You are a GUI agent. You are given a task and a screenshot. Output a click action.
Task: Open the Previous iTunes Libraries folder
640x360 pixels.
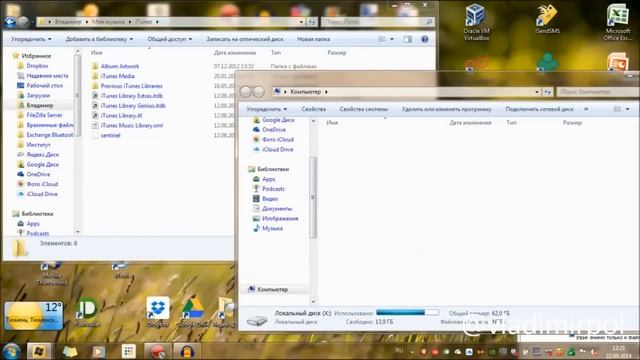131,86
